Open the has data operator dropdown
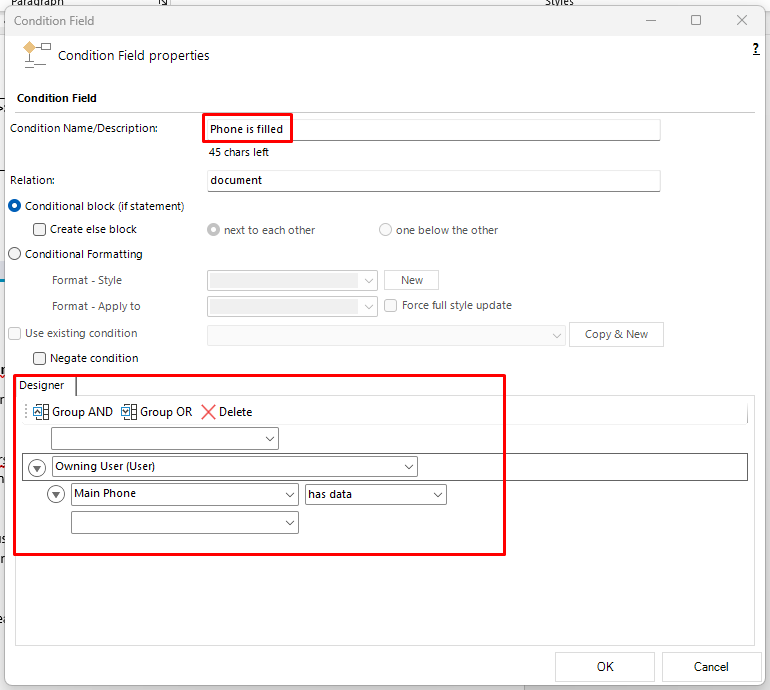Viewport: 770px width, 690px height. coord(376,495)
